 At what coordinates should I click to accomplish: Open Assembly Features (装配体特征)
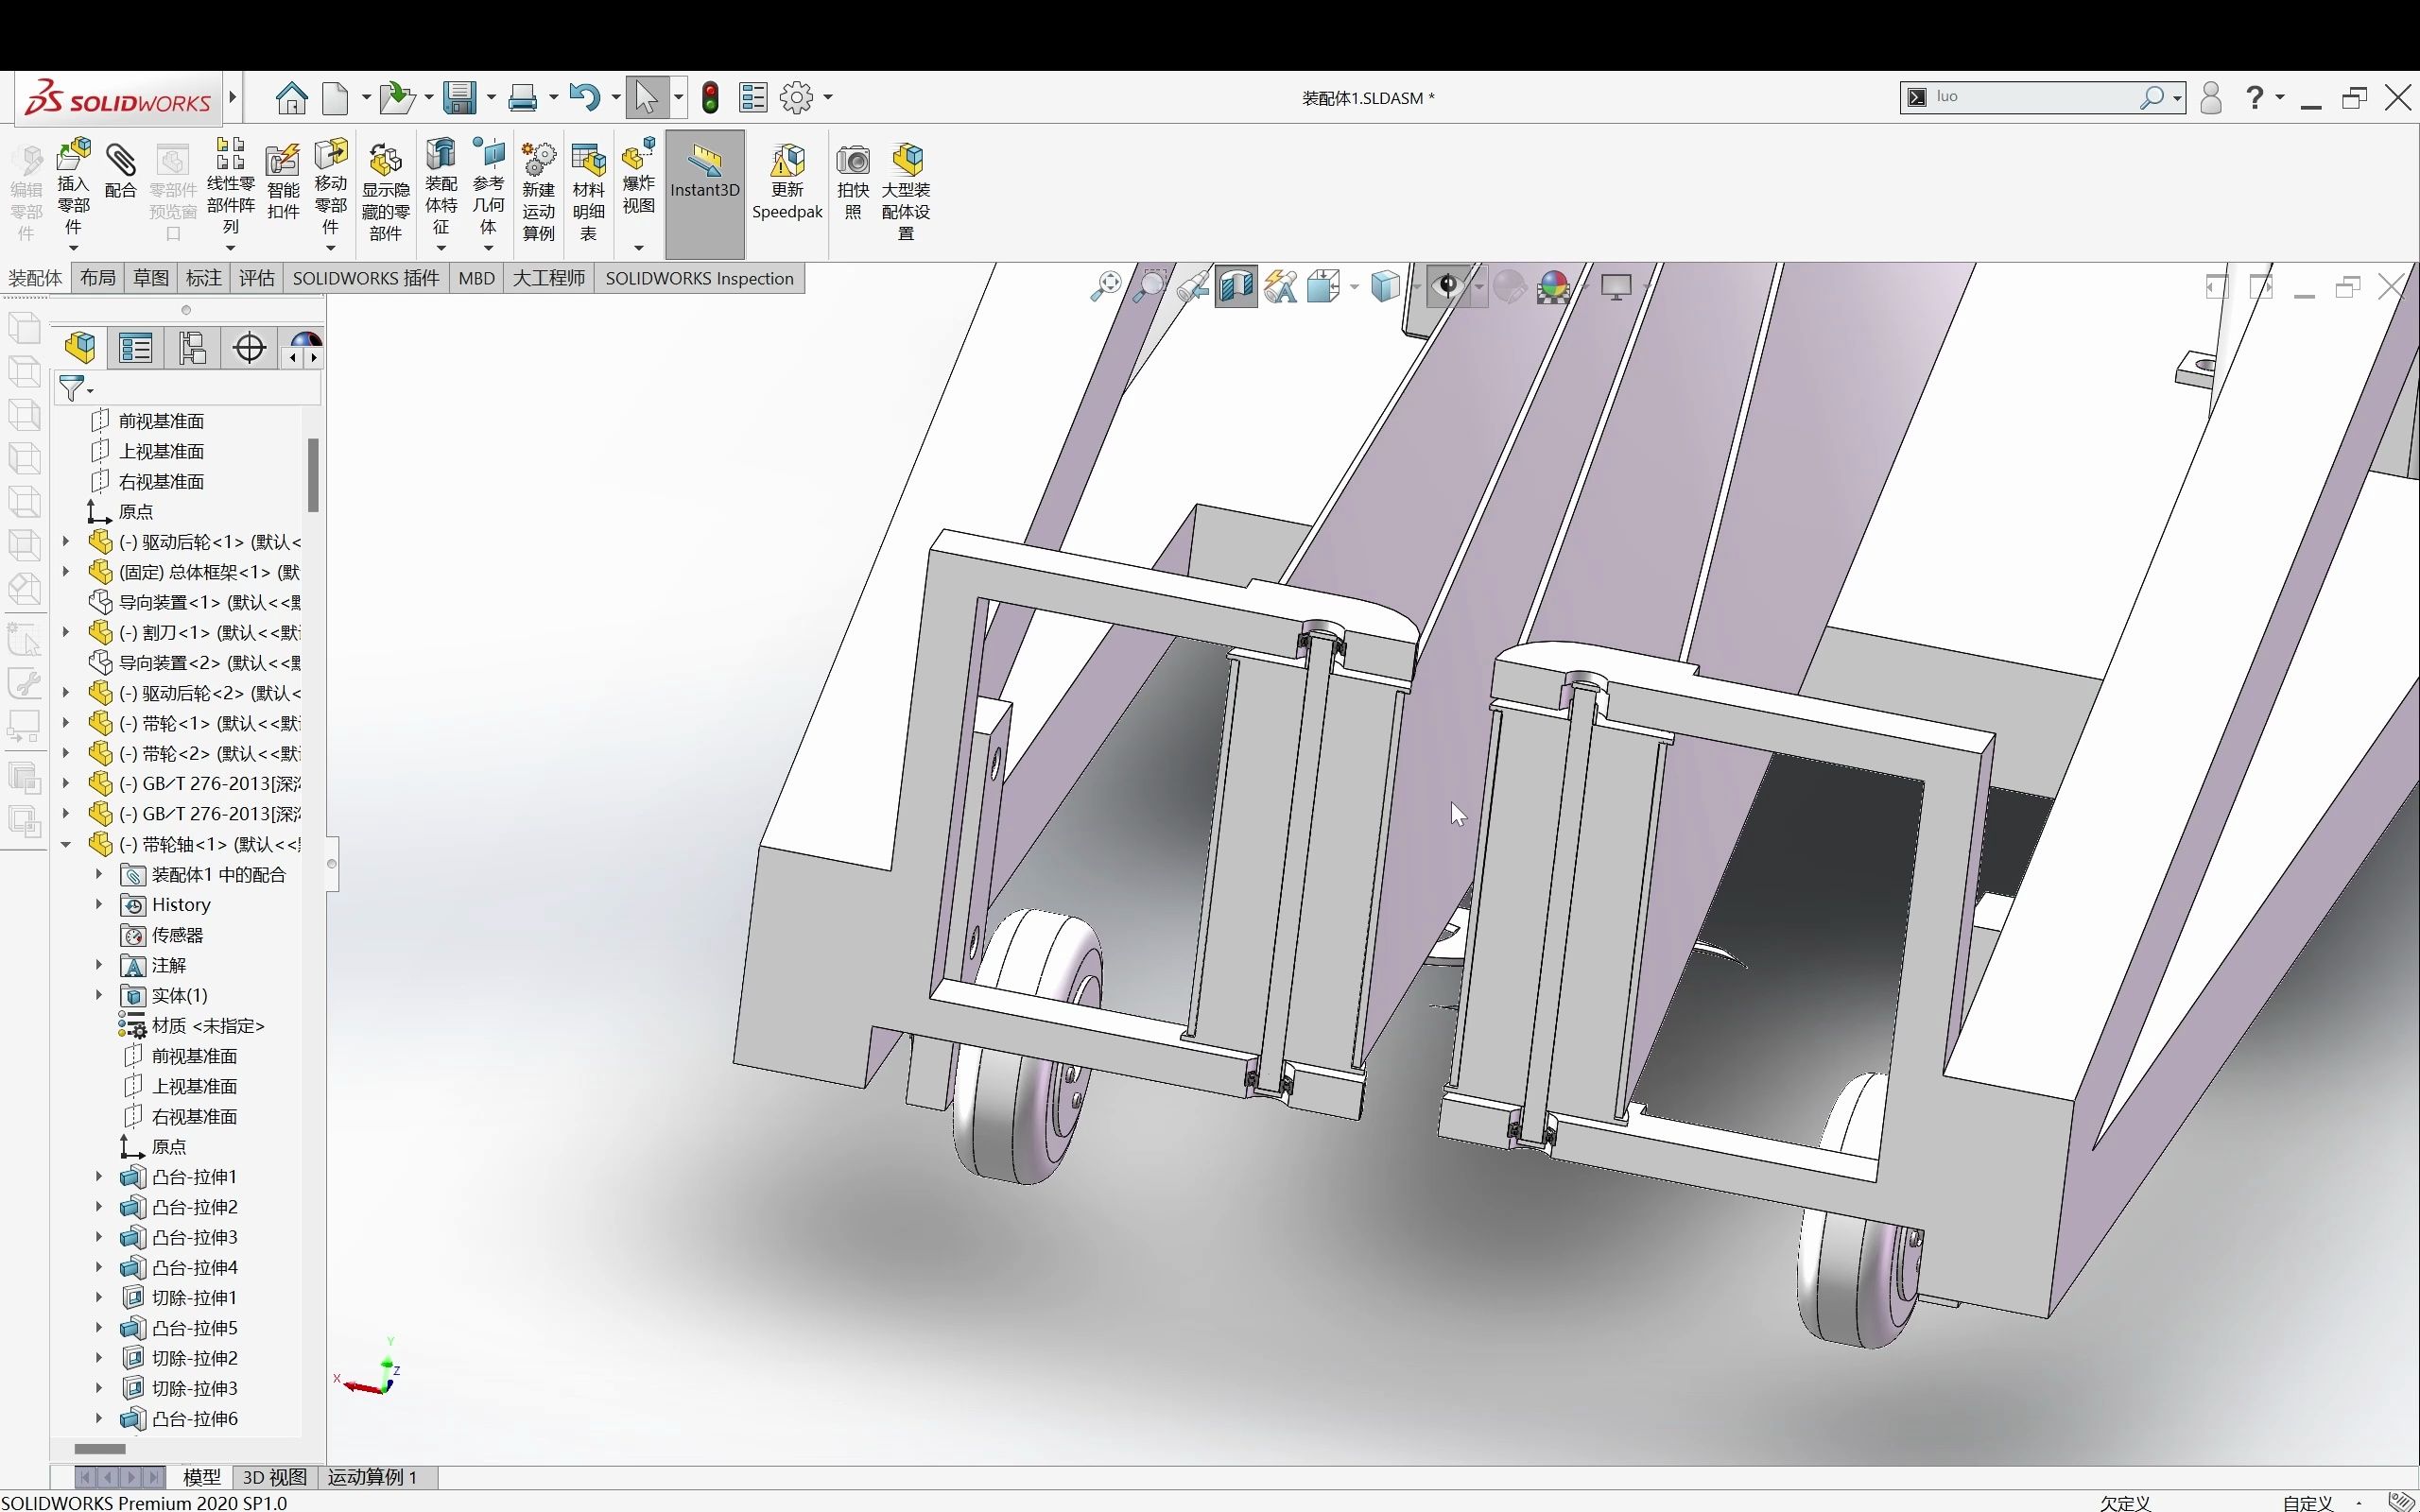point(441,187)
